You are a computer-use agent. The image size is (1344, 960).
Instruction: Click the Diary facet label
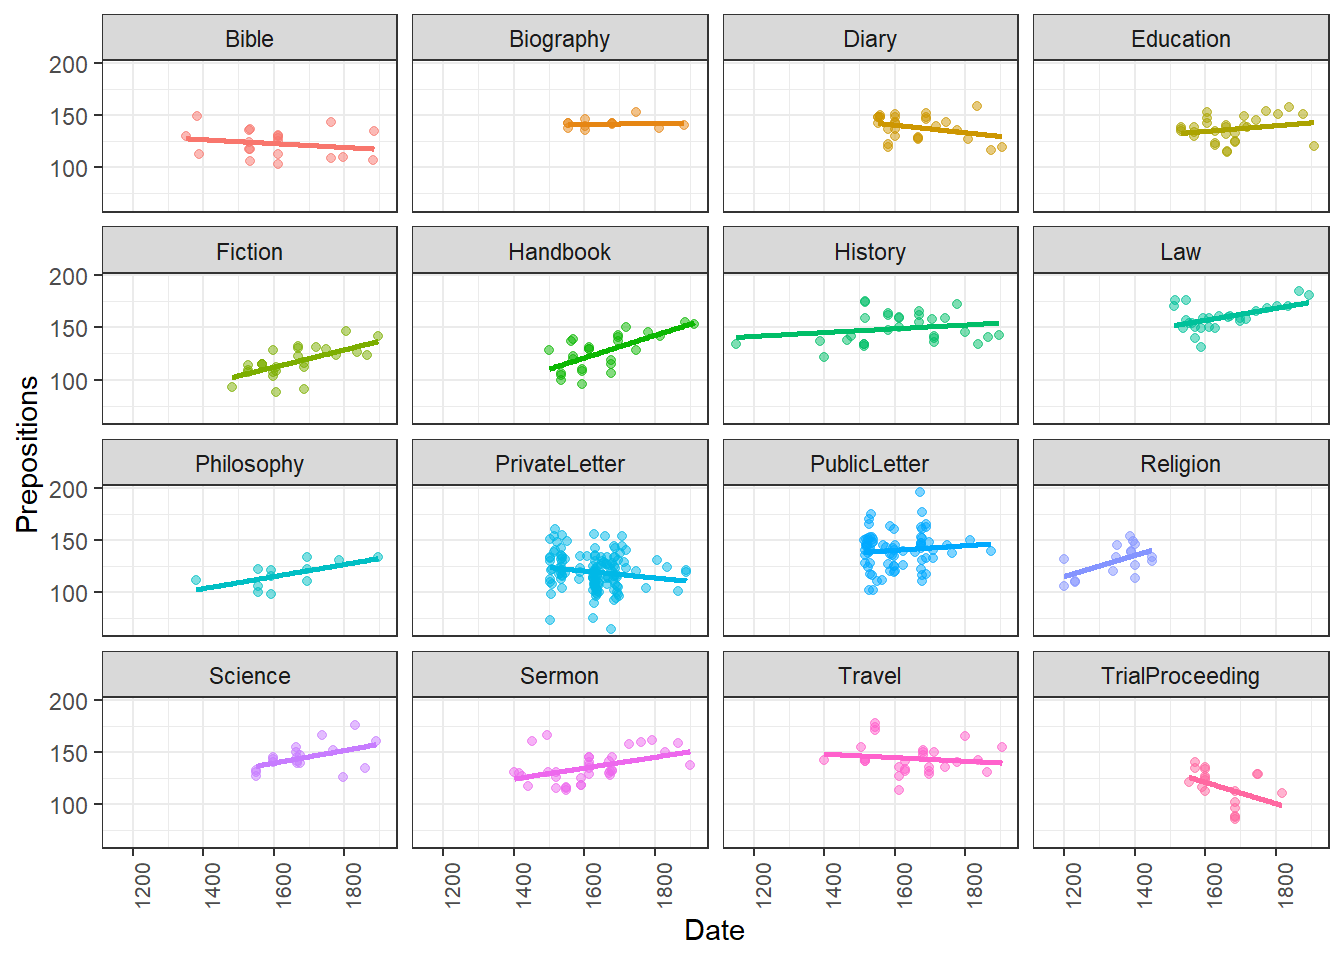click(870, 39)
